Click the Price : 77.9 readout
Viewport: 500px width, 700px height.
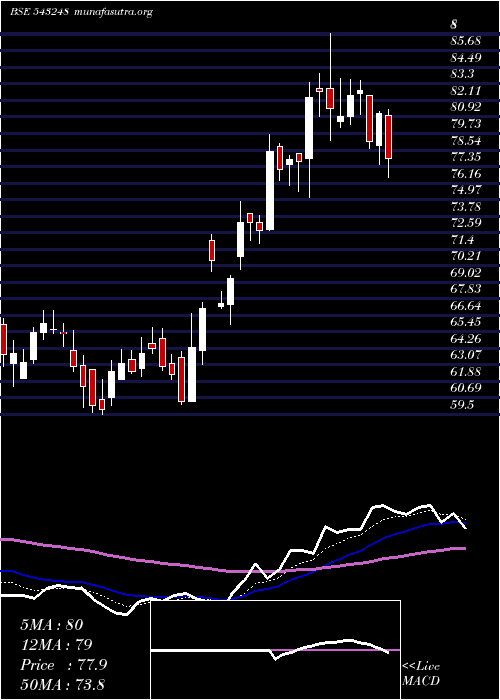pos(63,665)
